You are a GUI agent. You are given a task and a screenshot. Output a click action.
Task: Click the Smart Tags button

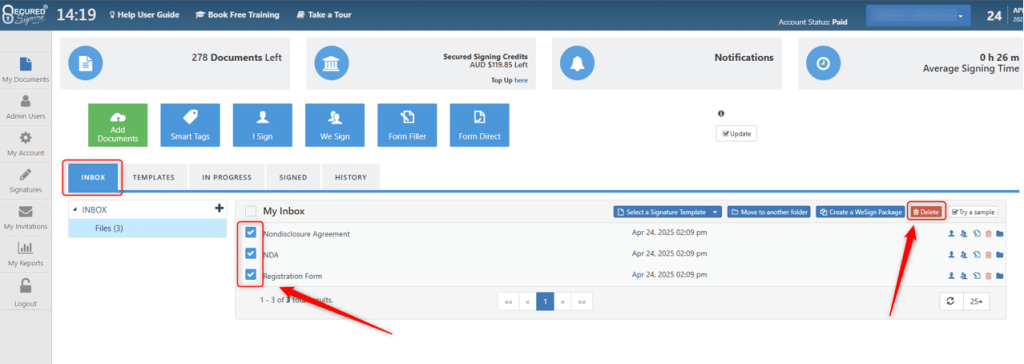coord(190,125)
